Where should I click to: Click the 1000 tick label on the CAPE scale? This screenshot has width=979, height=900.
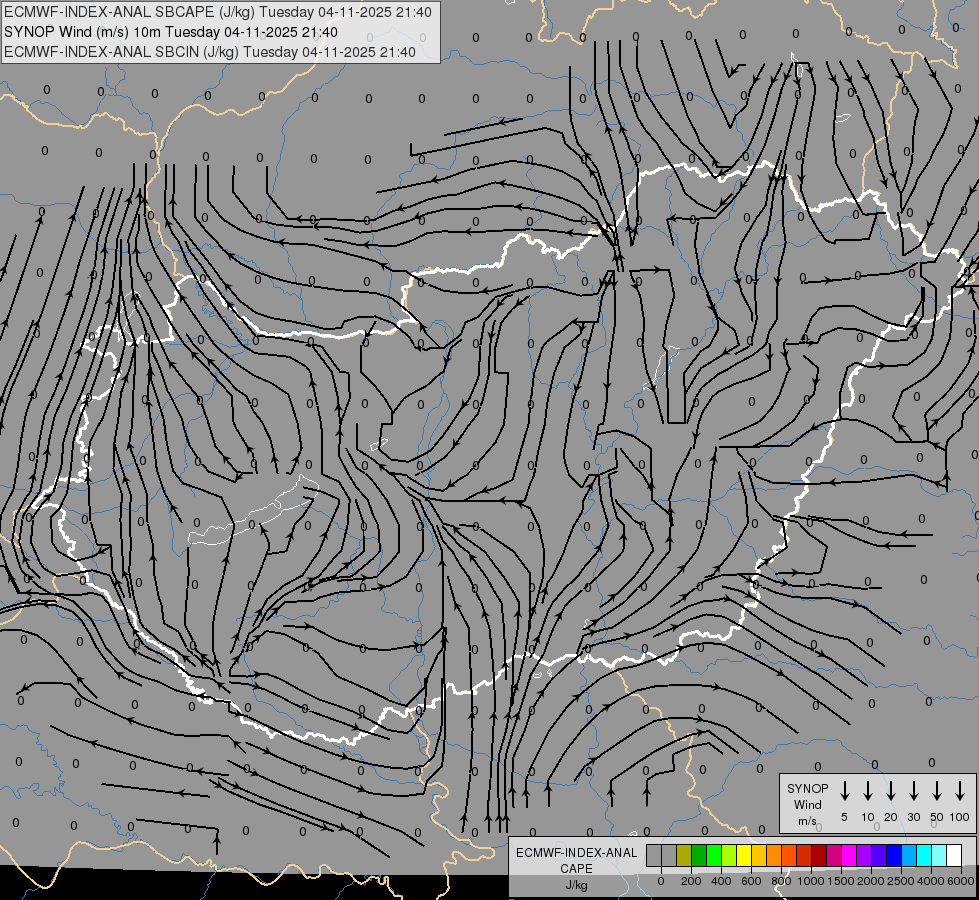point(811,881)
